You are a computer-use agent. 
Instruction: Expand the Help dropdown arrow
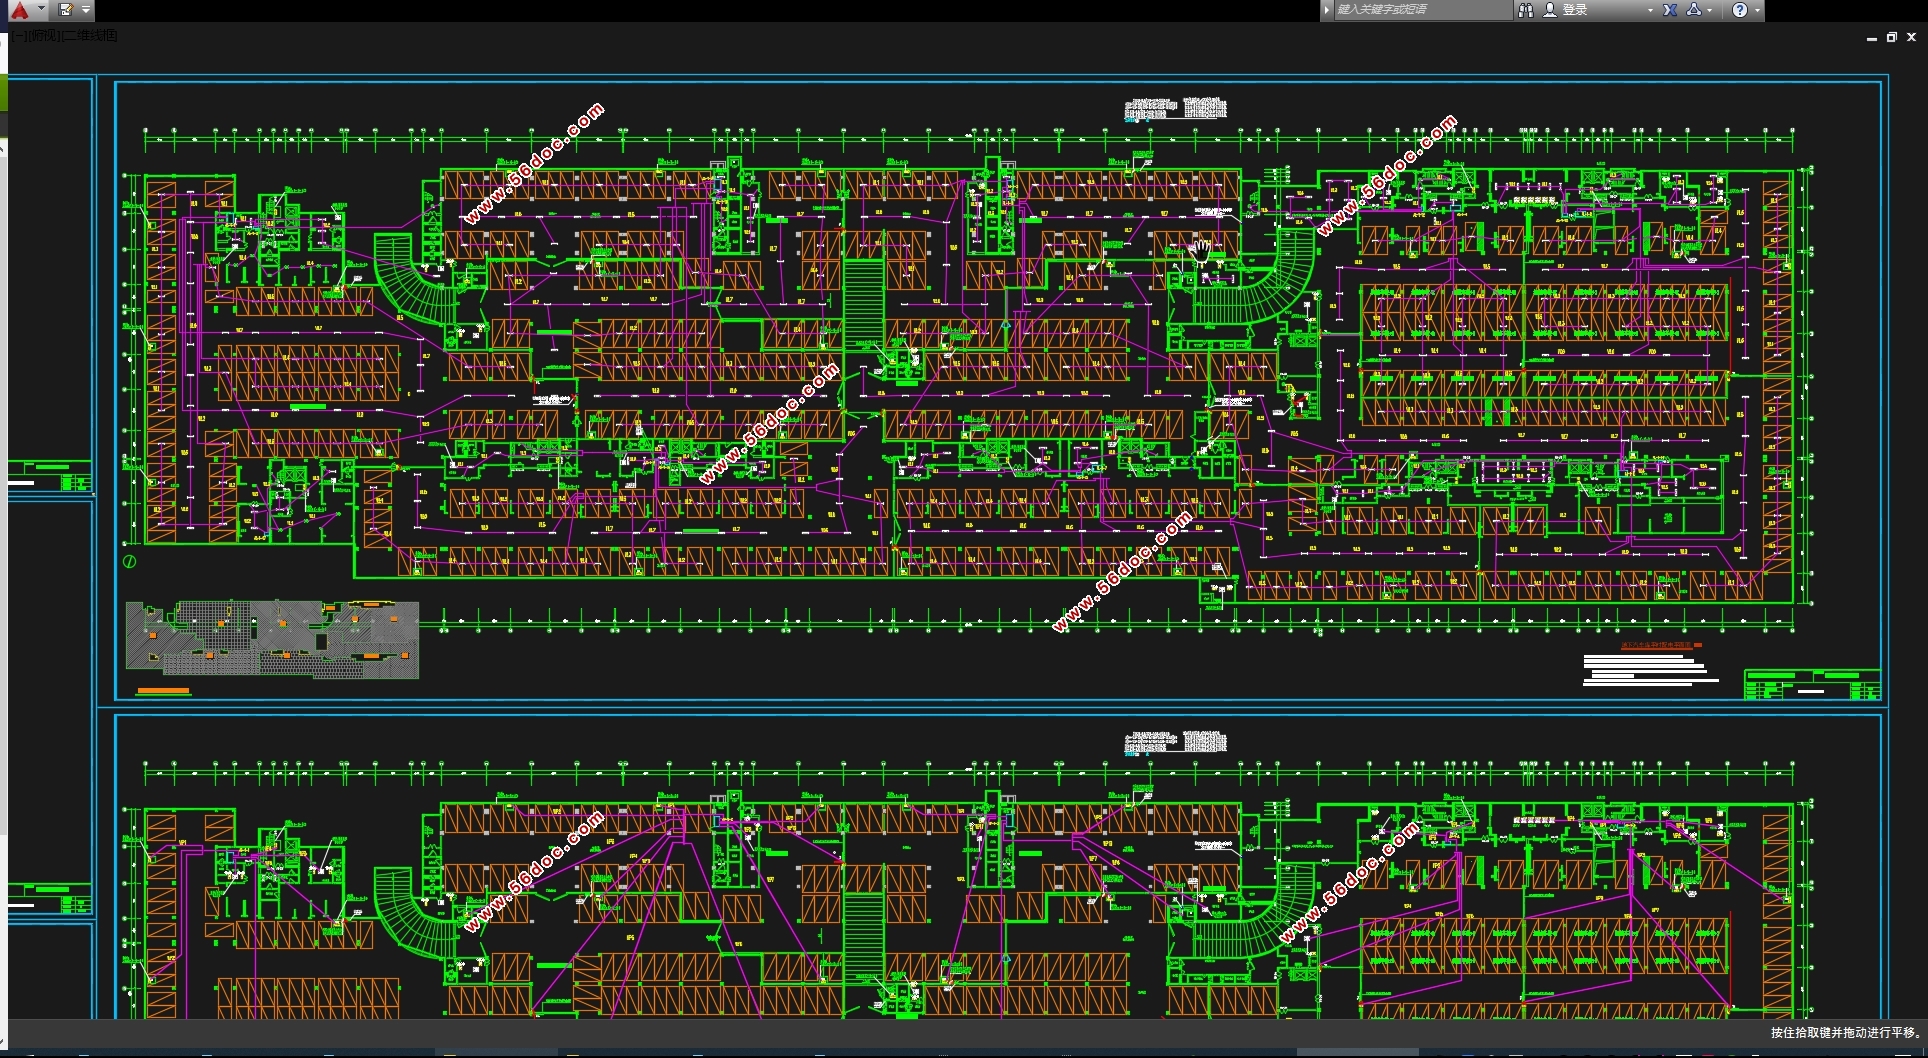coord(1757,10)
